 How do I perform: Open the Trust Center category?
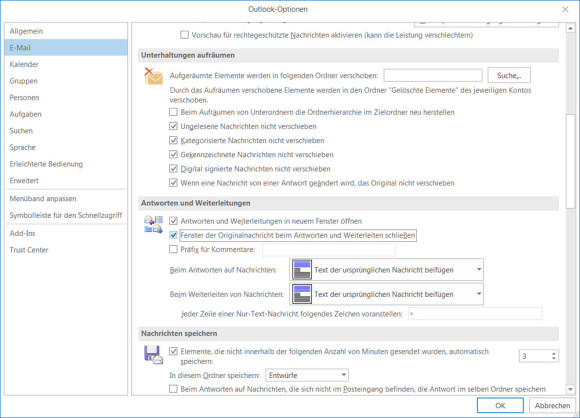coord(66,250)
